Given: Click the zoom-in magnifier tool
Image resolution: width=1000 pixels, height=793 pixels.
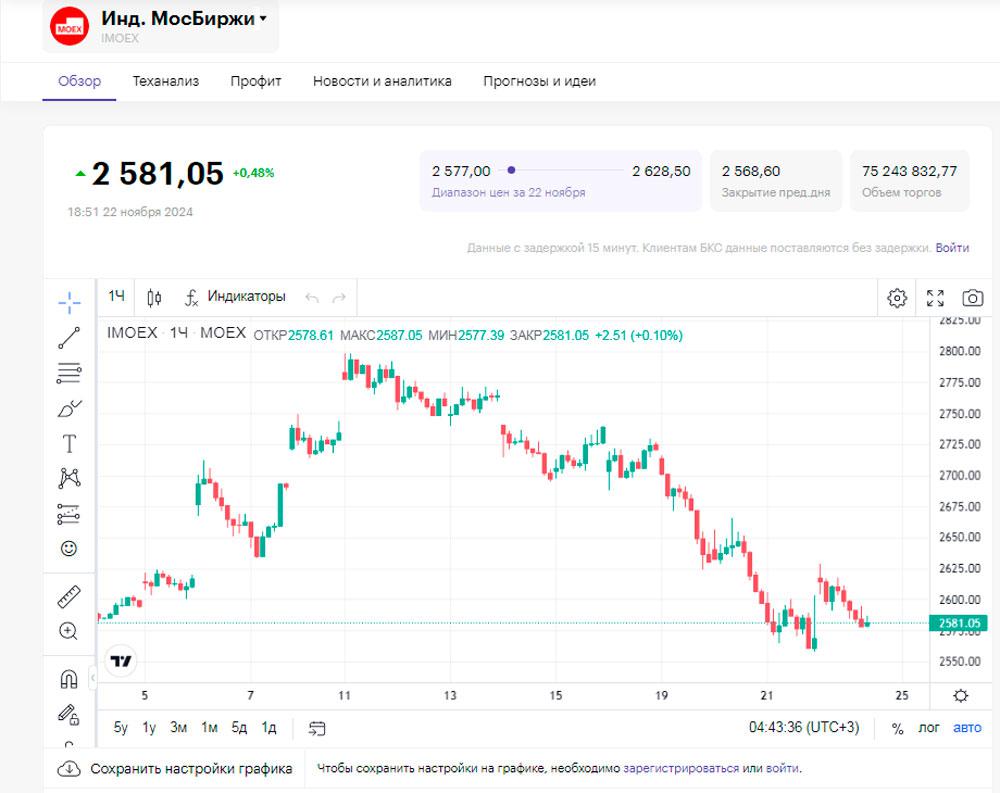Looking at the screenshot, I should click(69, 631).
